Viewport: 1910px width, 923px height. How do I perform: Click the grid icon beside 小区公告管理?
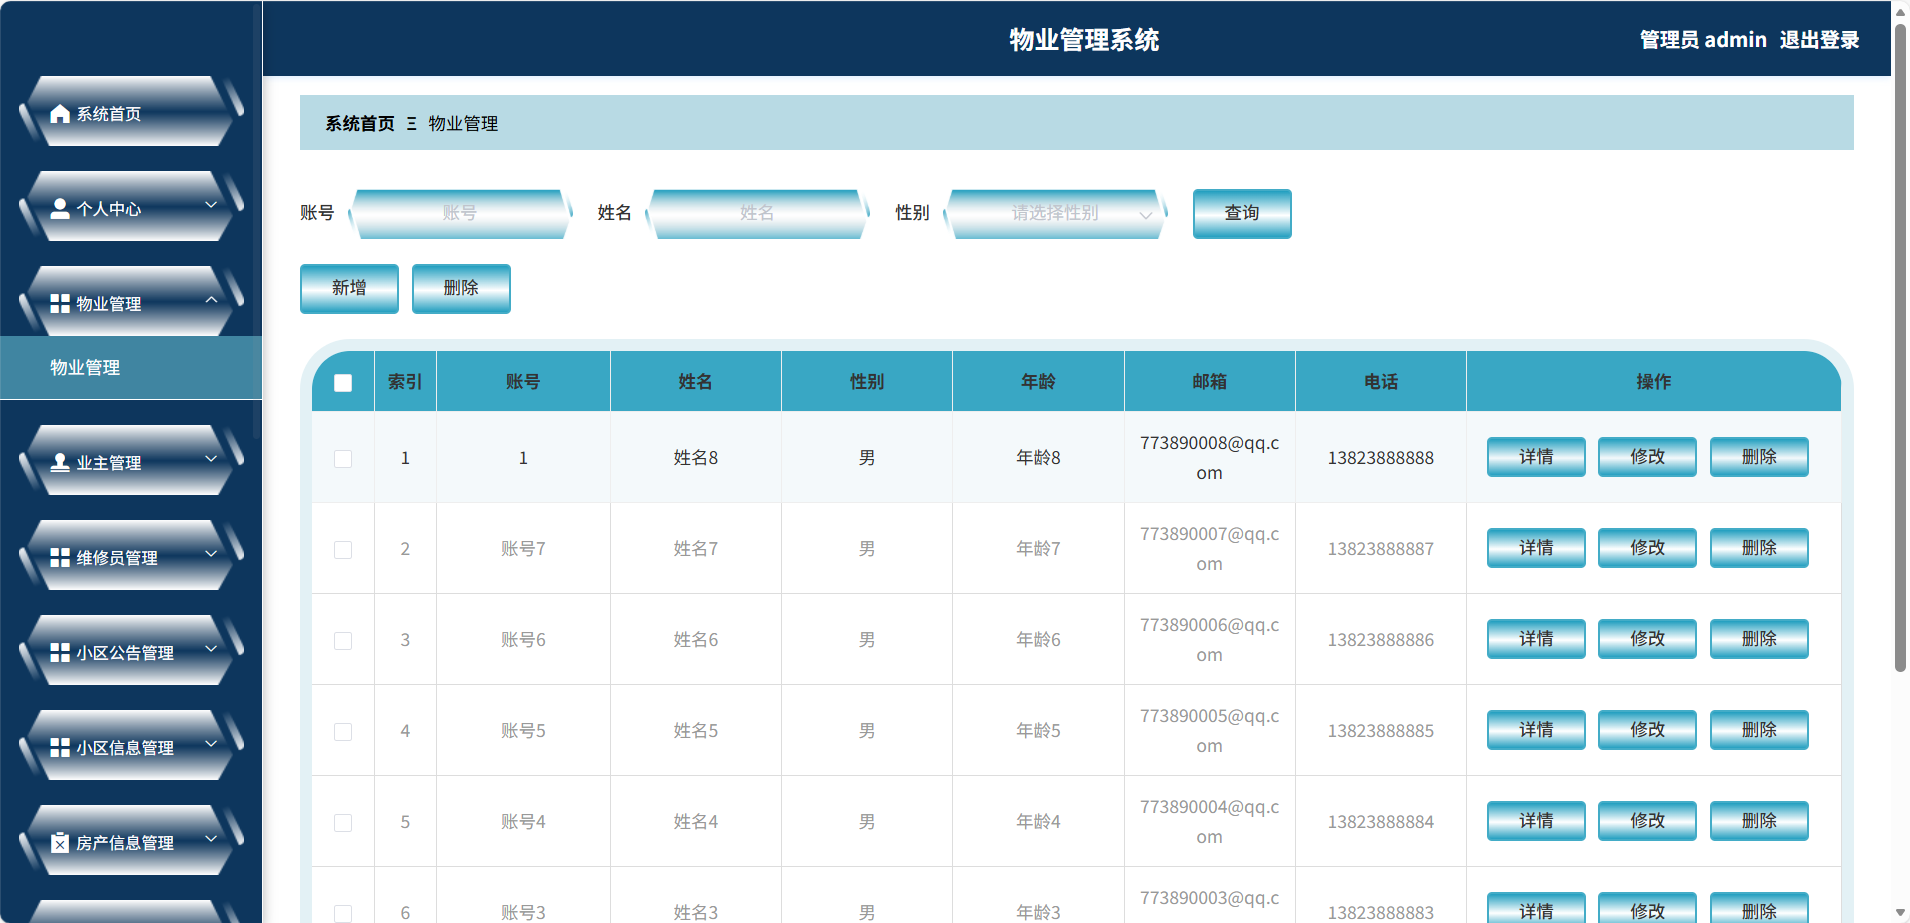[x=60, y=652]
